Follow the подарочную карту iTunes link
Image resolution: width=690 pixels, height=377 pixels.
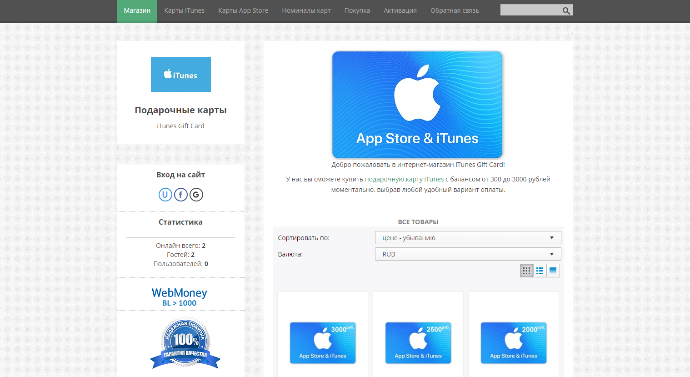(x=404, y=179)
